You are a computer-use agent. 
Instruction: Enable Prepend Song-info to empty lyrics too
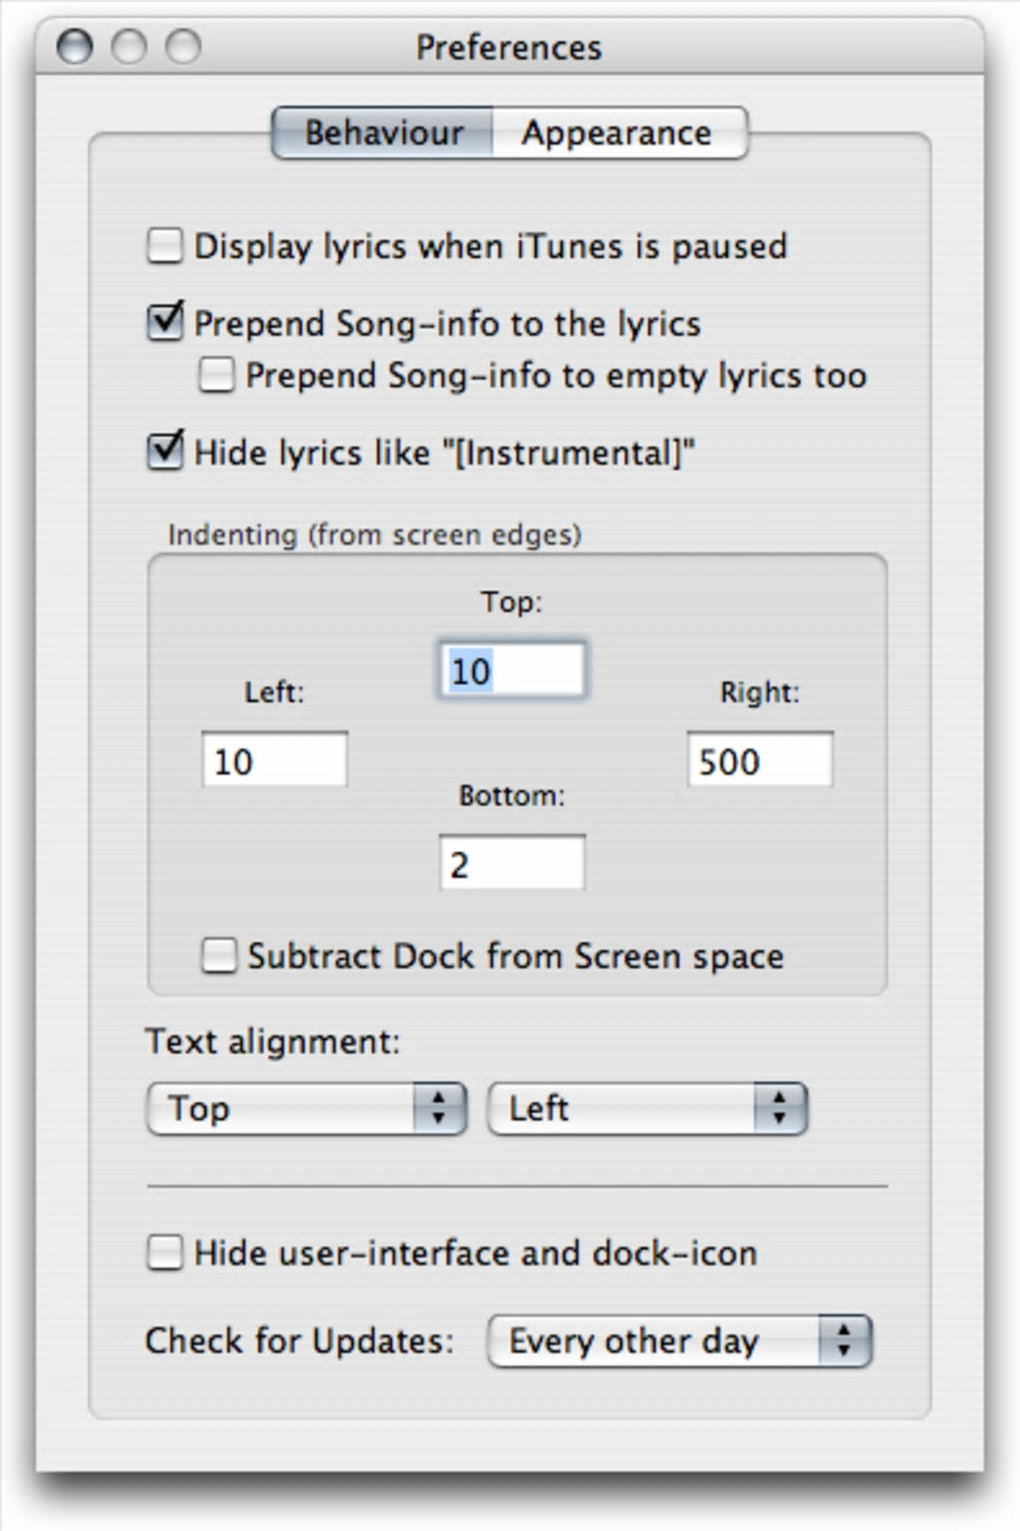(217, 376)
